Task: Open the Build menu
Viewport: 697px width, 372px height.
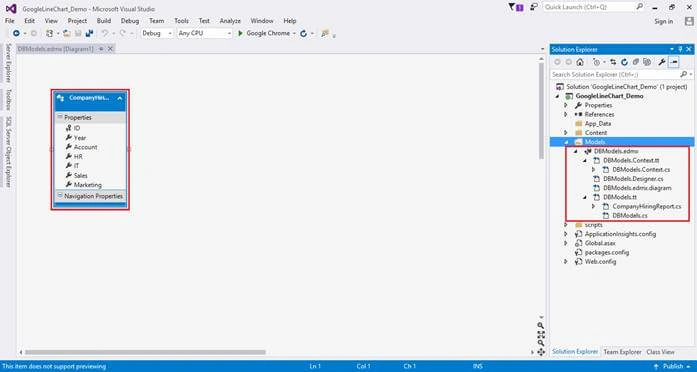Action: [104, 21]
